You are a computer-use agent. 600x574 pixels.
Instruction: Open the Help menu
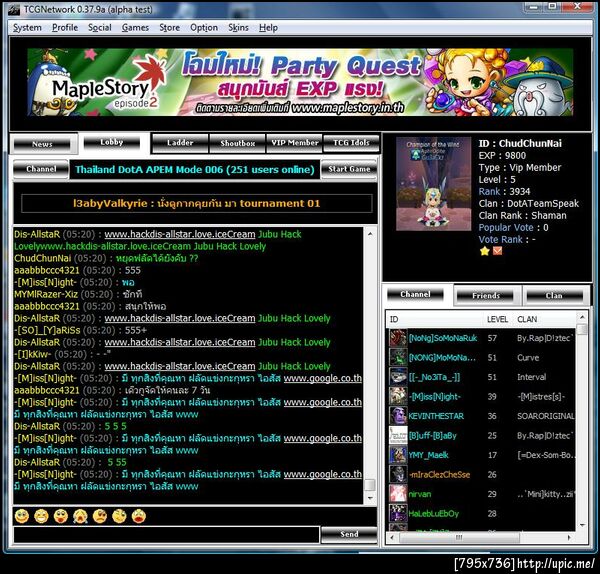[268, 28]
